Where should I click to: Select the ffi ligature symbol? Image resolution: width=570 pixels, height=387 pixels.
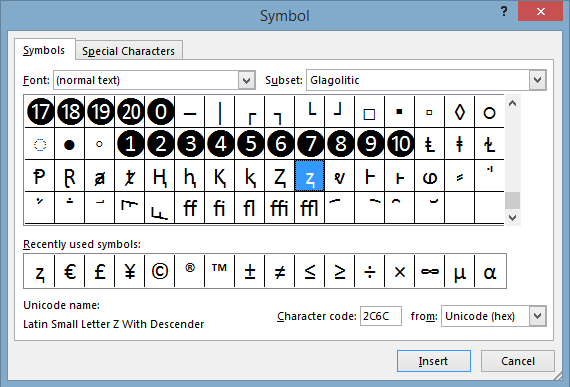pos(280,208)
